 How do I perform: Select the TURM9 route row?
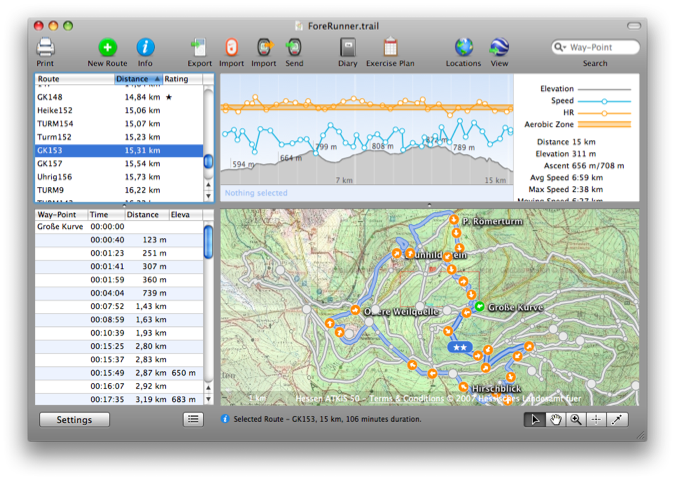pos(119,190)
